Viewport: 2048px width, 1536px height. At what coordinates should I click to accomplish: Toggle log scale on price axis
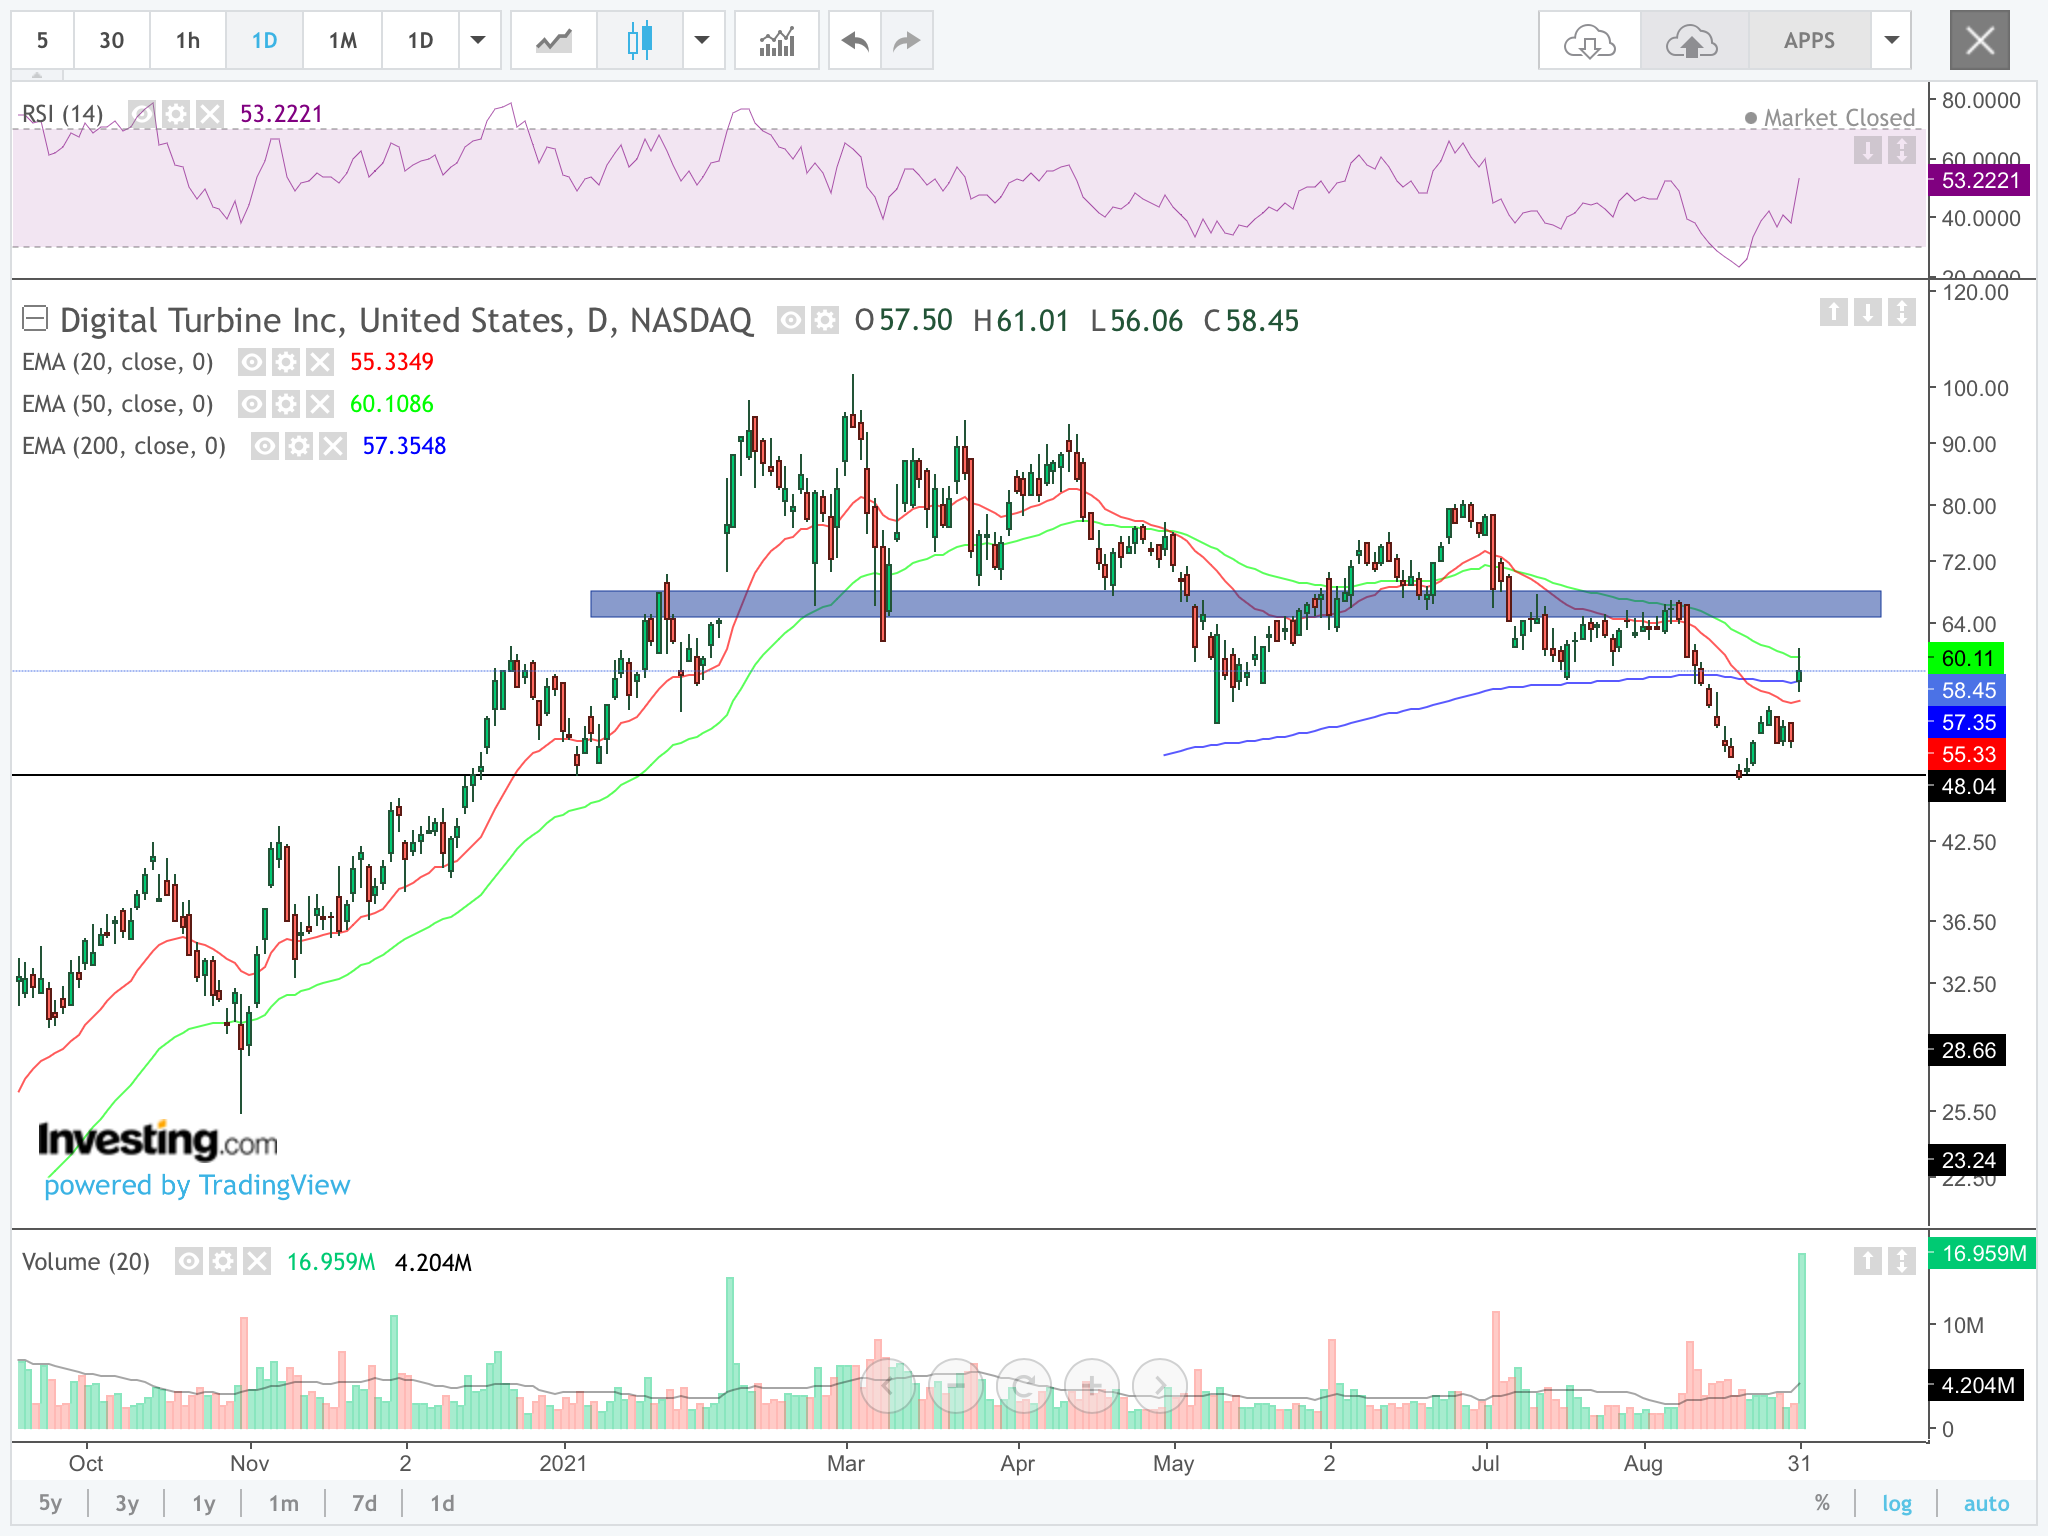(x=1896, y=1503)
